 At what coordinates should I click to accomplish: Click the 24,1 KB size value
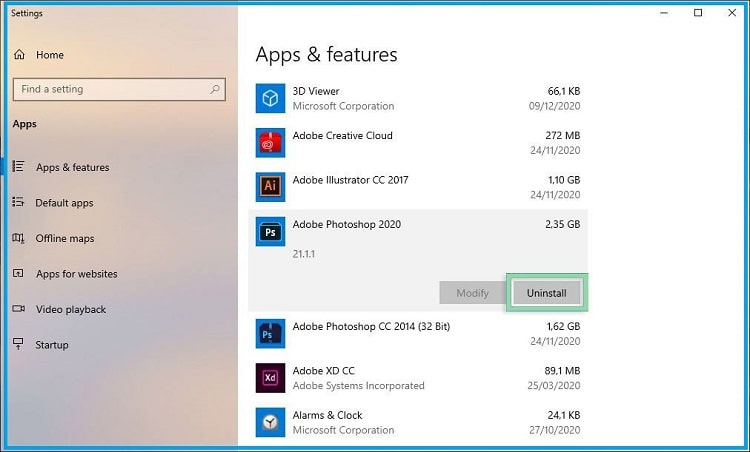[x=564, y=415]
